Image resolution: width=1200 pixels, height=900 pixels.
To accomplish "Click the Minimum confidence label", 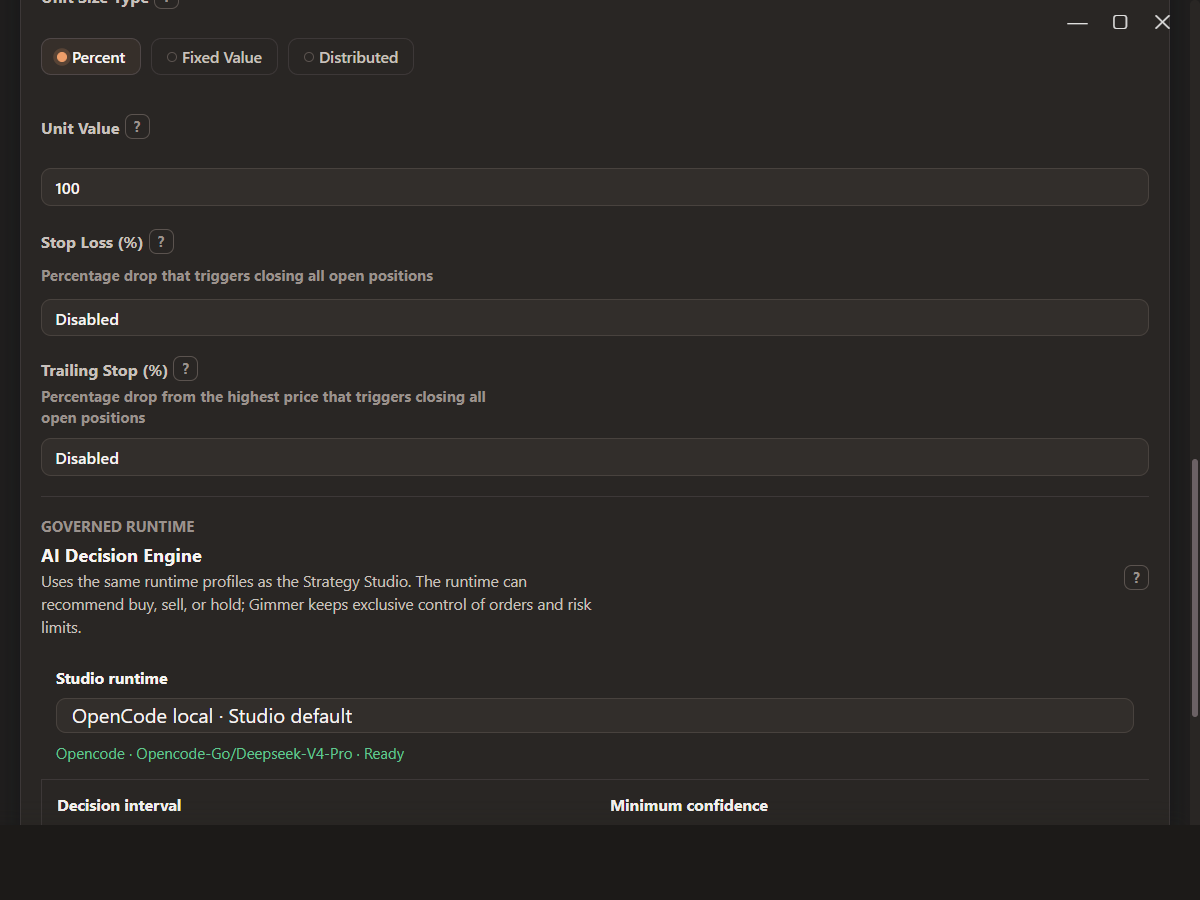I will [689, 806].
